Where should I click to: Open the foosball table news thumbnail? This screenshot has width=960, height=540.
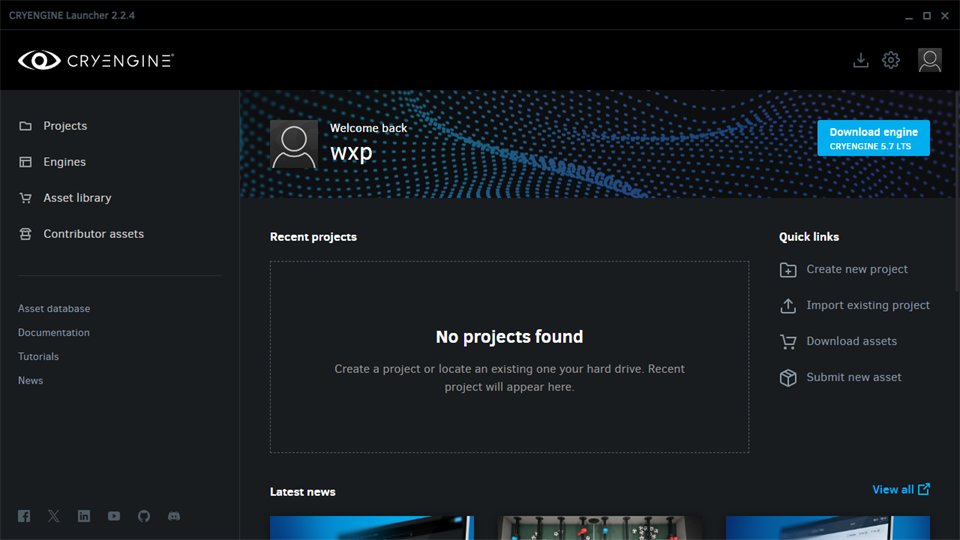click(599, 528)
